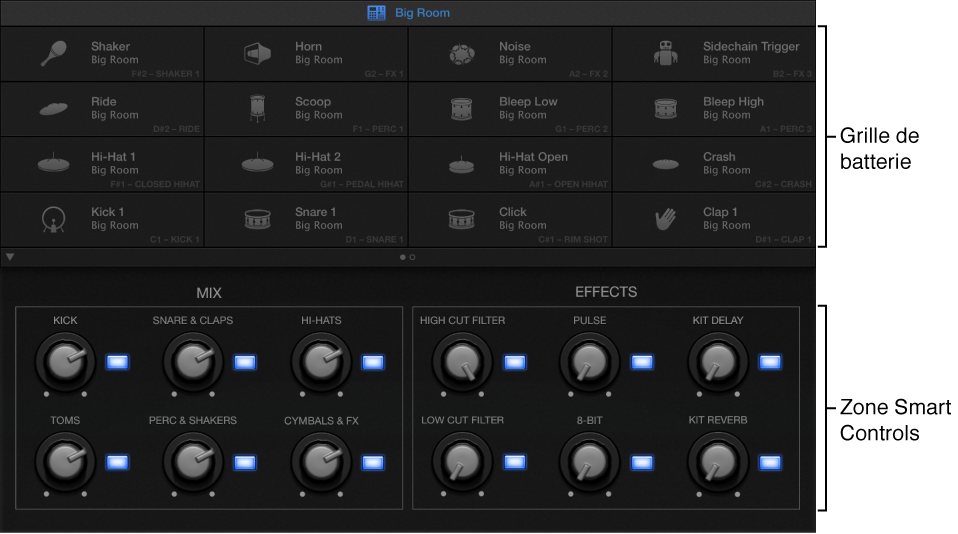The height and width of the screenshot is (534, 958).
Task: Click the "Crash" pad name
Action: click(x=719, y=157)
